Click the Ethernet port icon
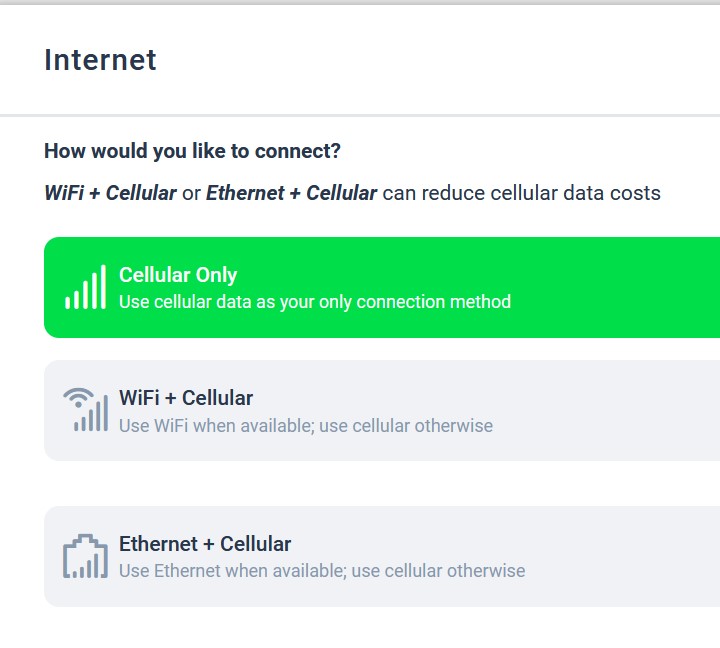The height and width of the screenshot is (648, 720). 85,557
